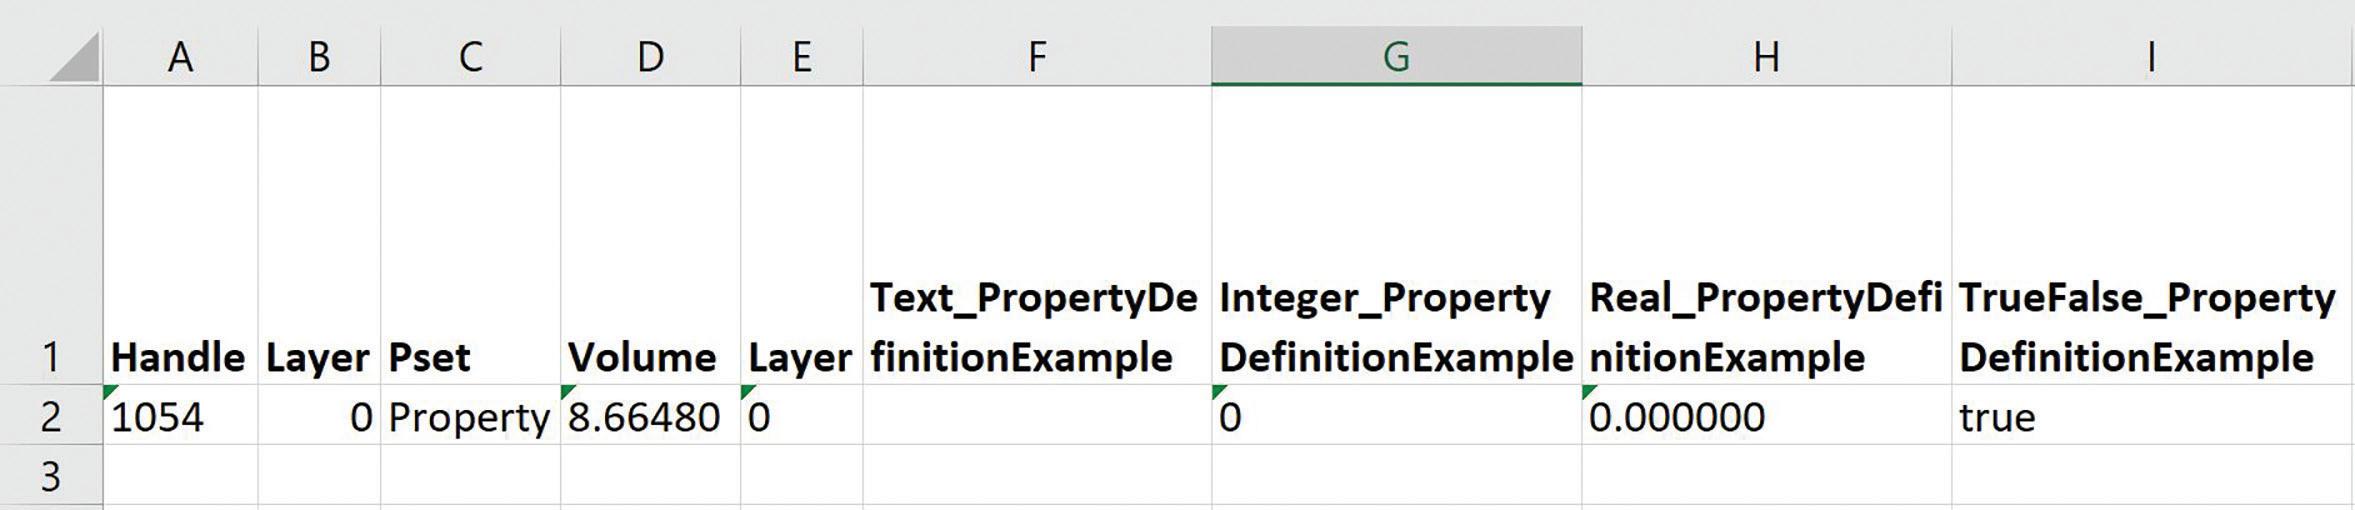Image resolution: width=2355 pixels, height=510 pixels.
Task: Select column H header
Action: [x=1766, y=58]
